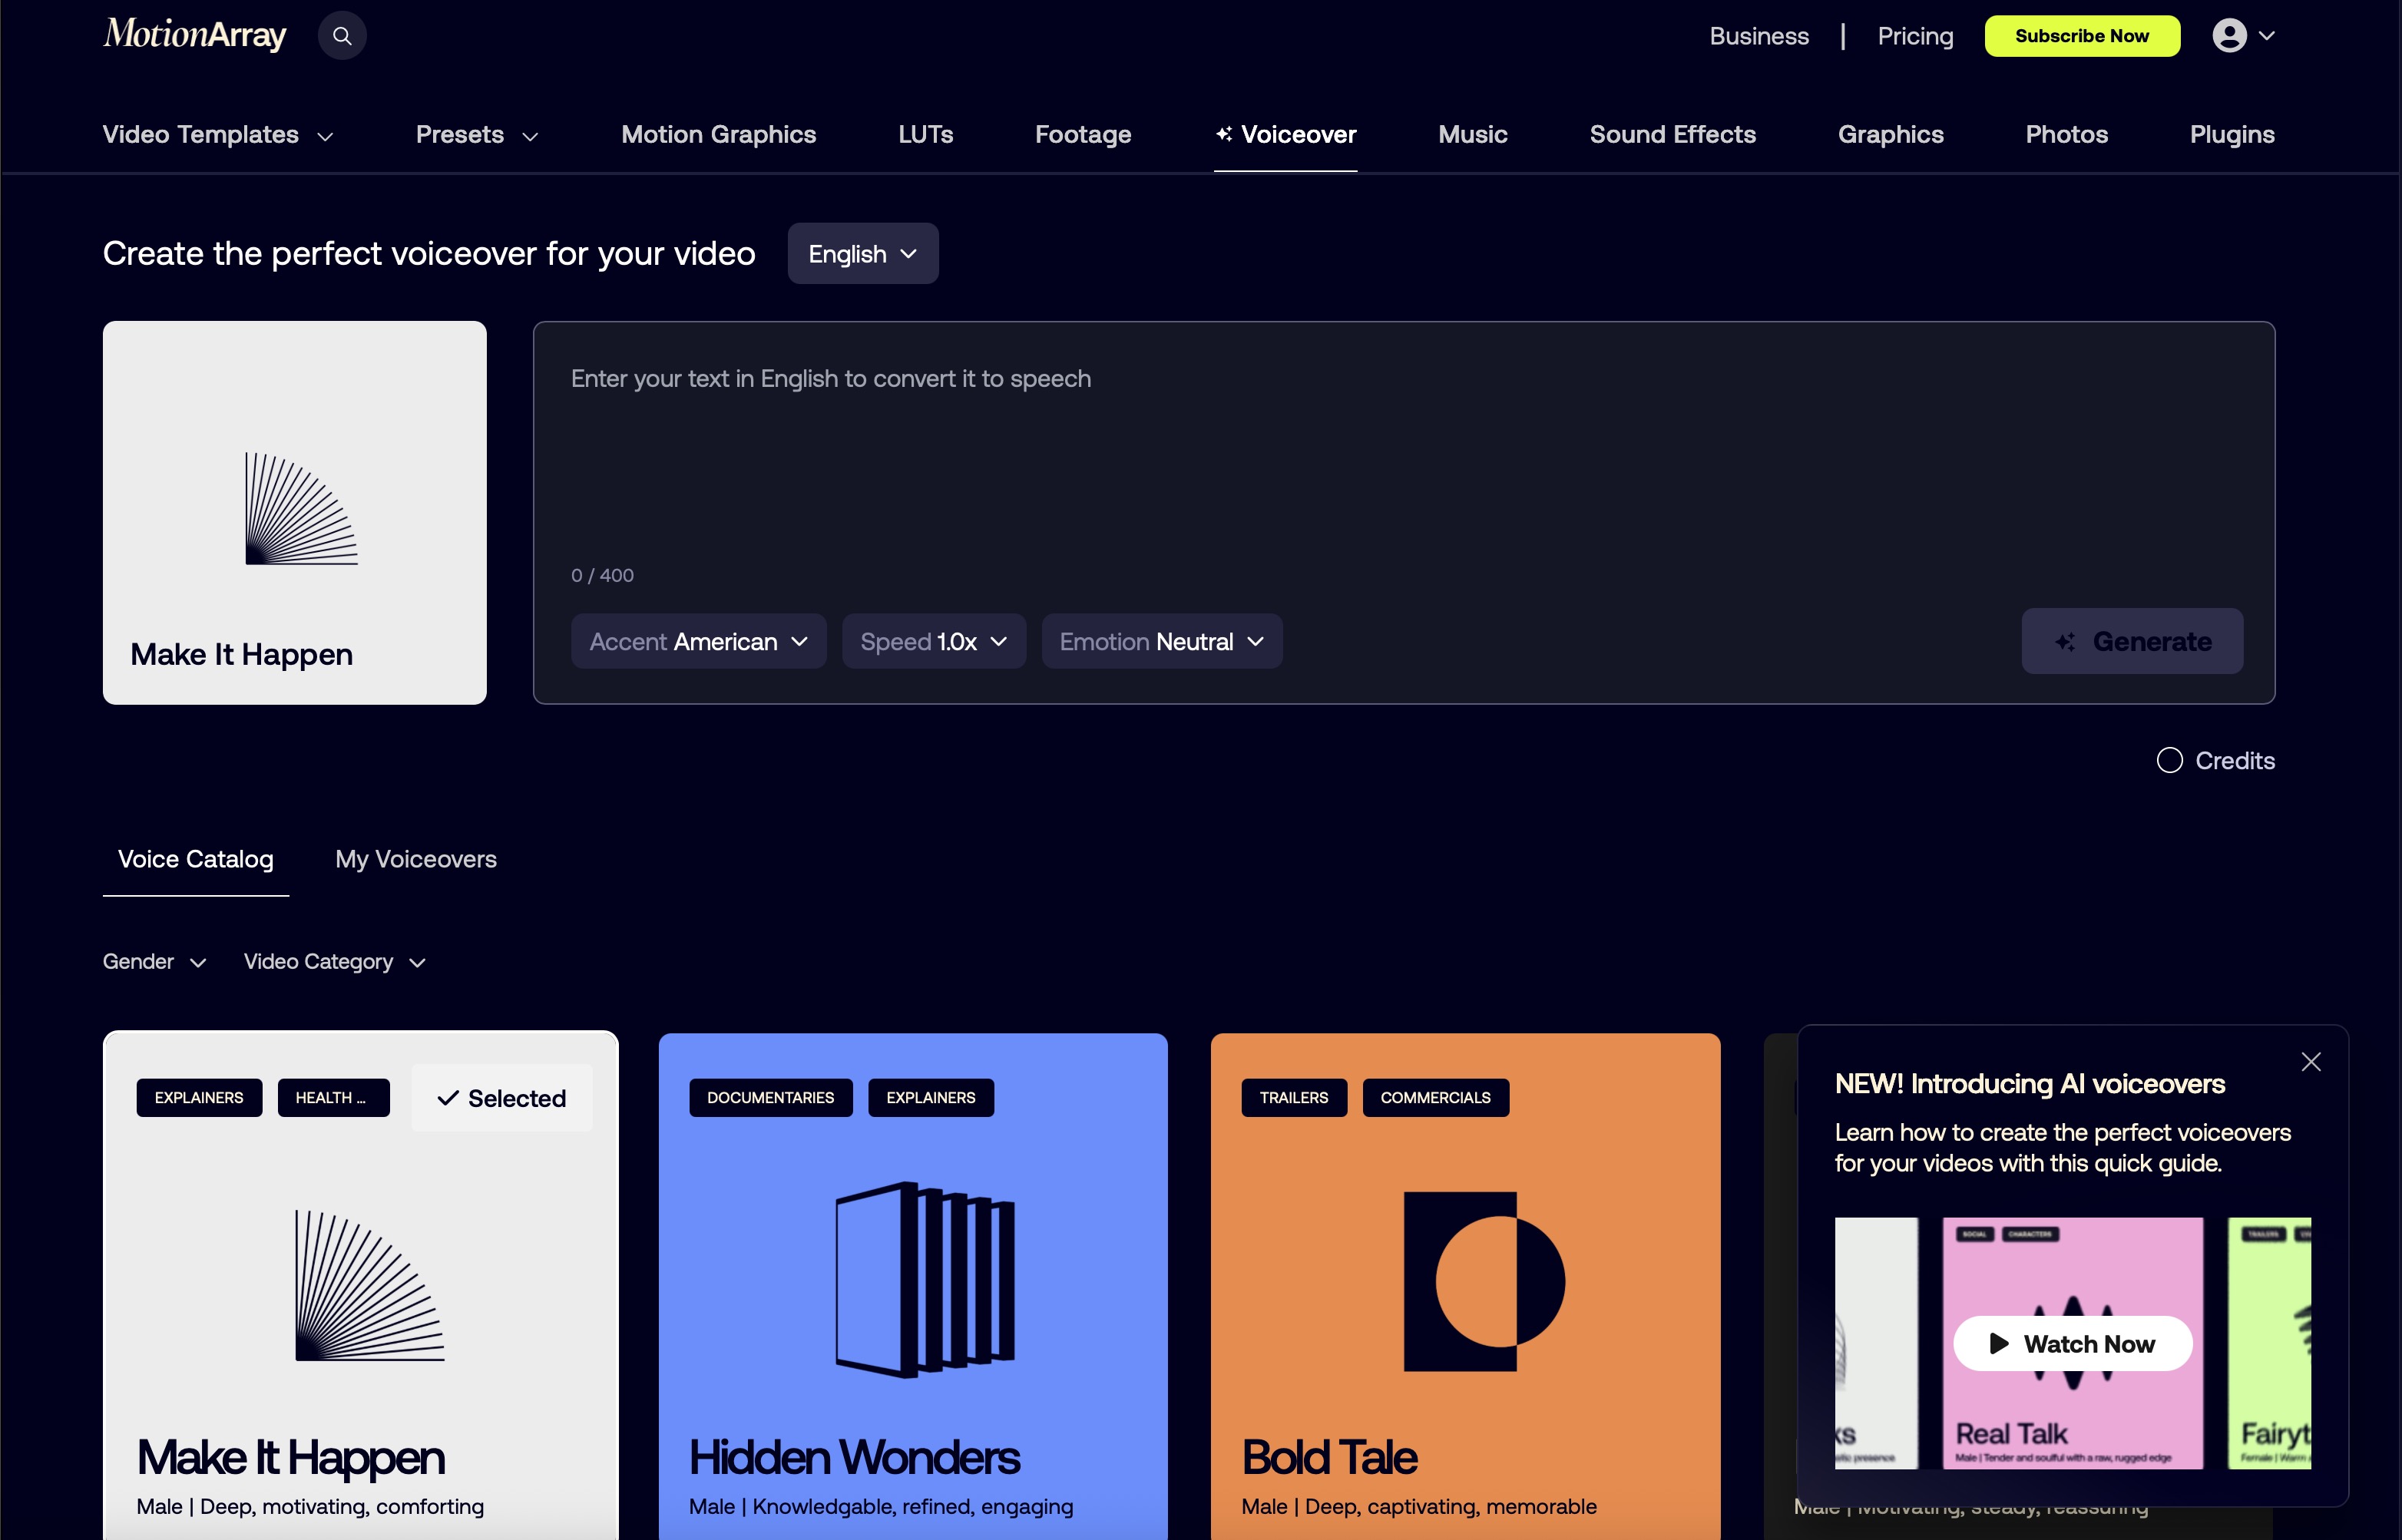Click the Bold Tale half-circle artwork
2402x1540 pixels.
click(x=1484, y=1281)
